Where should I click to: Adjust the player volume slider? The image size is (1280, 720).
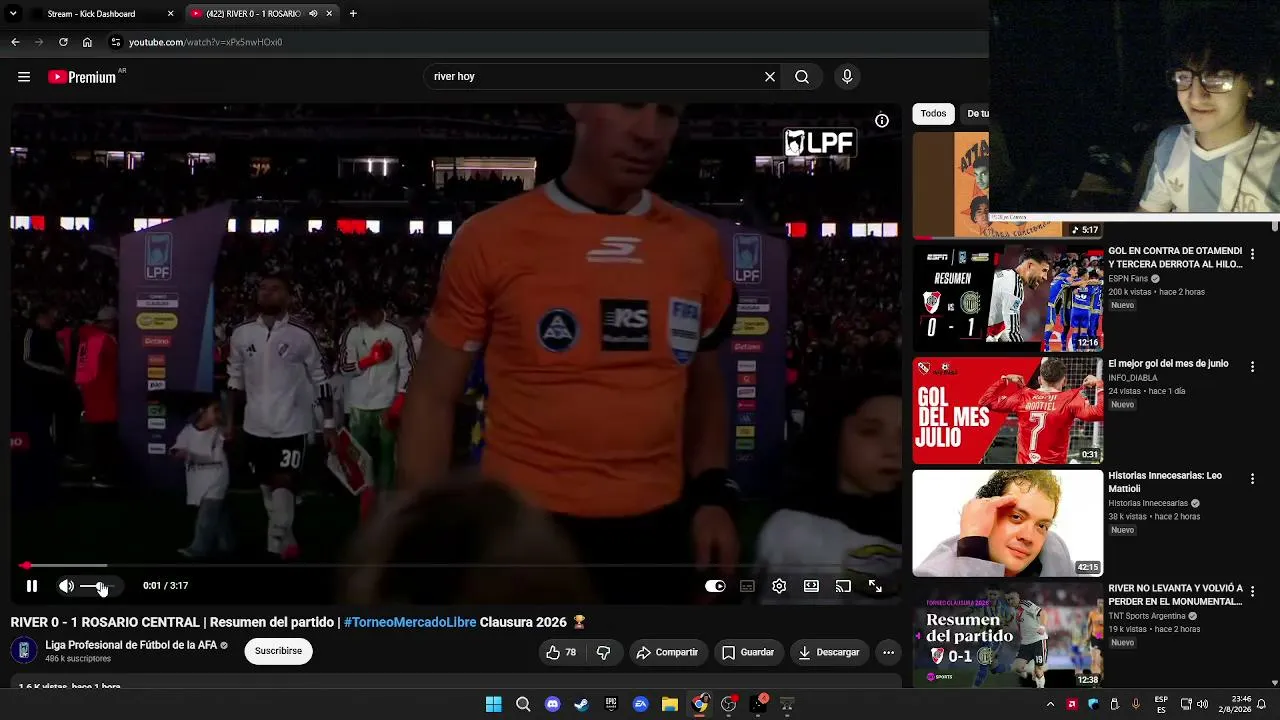click(97, 586)
